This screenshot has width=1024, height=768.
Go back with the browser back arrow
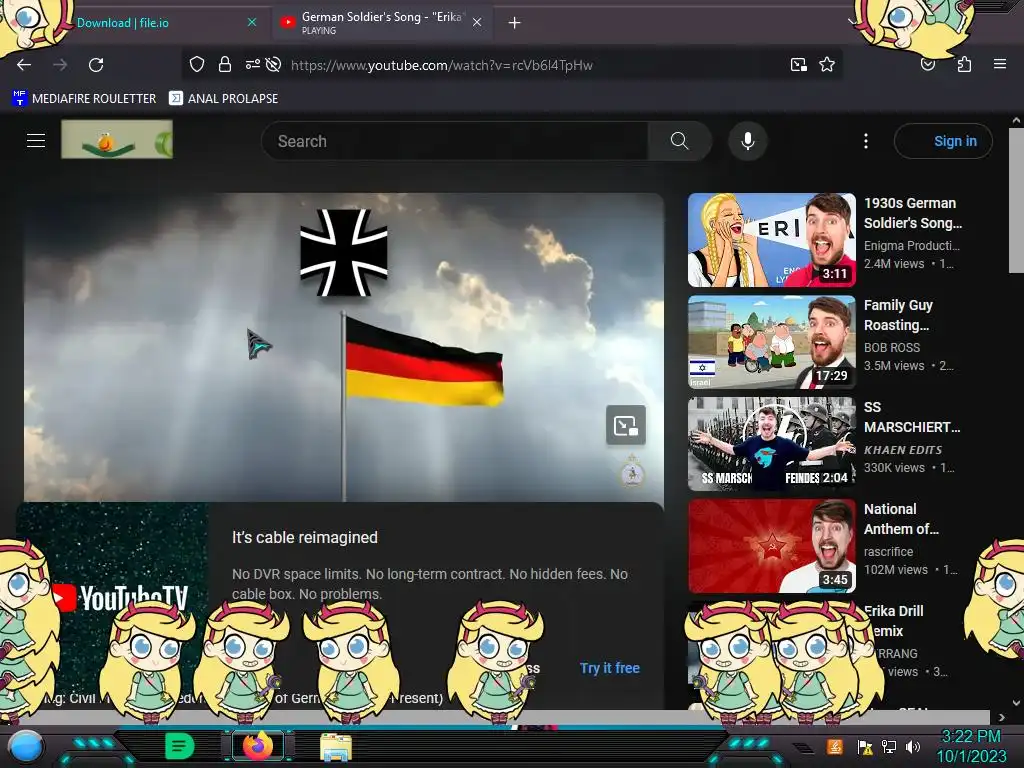[24, 65]
